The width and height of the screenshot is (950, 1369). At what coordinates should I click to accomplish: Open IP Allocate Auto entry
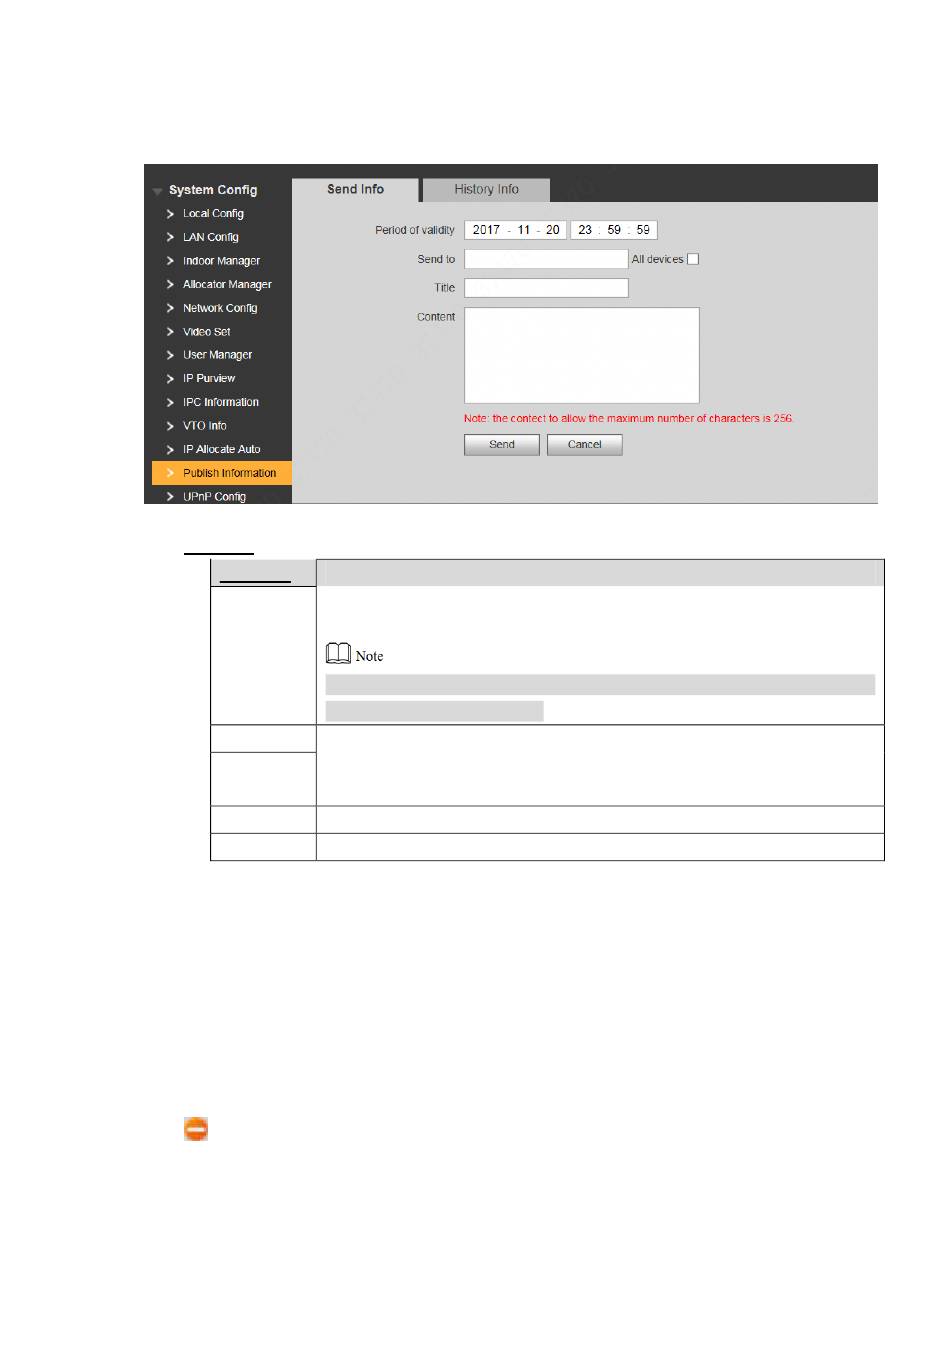pos(222,449)
